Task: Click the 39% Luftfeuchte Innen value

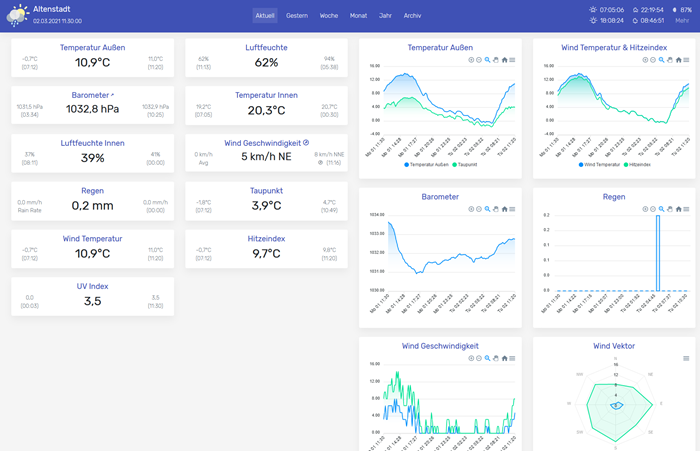Action: (x=92, y=158)
